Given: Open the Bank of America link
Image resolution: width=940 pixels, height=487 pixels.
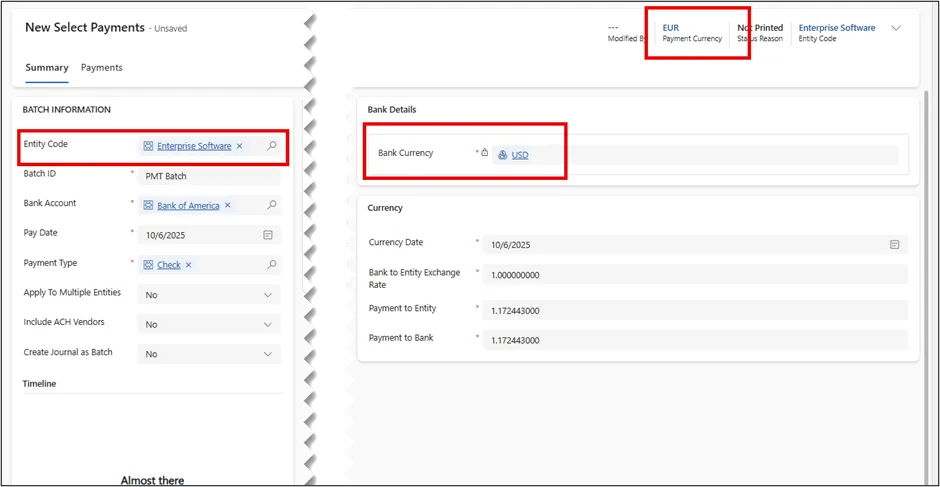Looking at the screenshot, I should [188, 206].
